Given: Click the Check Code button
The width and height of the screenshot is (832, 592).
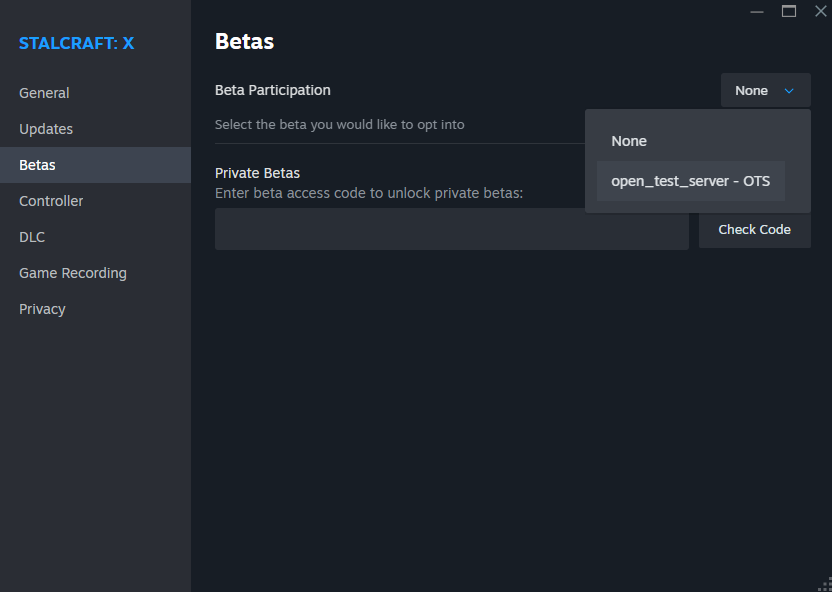Looking at the screenshot, I should (755, 229).
